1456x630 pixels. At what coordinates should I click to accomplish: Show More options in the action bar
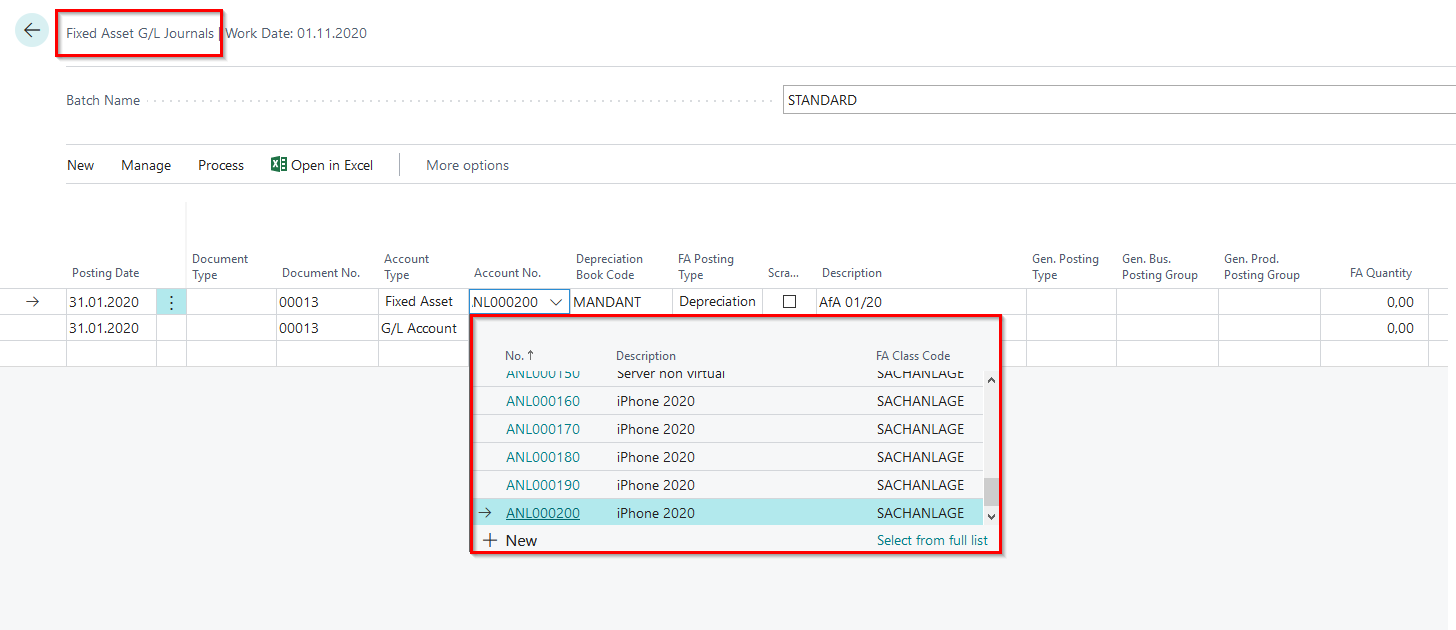tap(467, 165)
